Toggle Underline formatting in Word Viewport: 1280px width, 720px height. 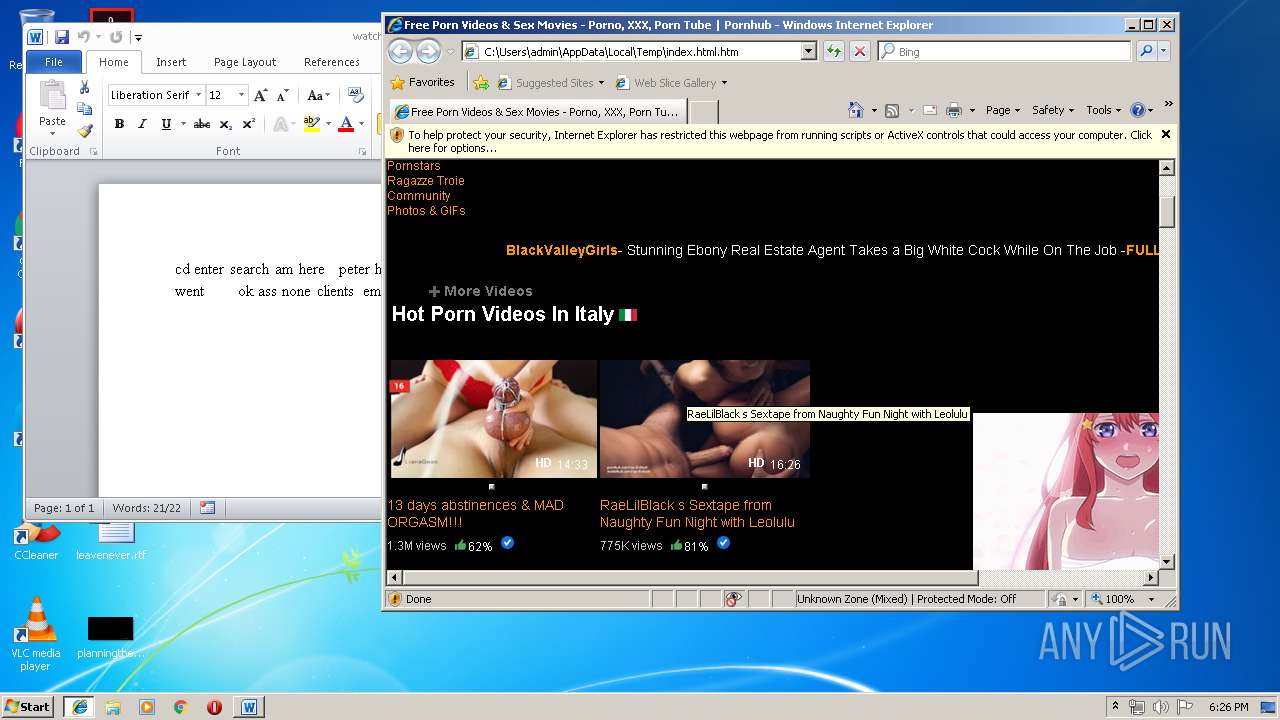(x=166, y=124)
